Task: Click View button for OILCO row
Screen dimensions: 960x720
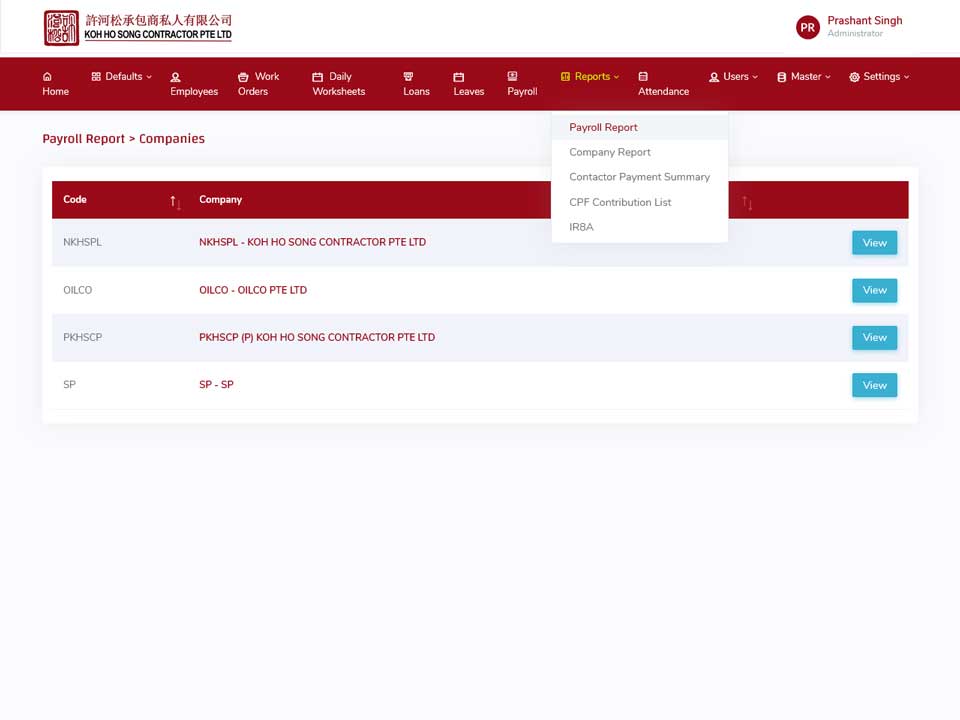Action: (x=874, y=290)
